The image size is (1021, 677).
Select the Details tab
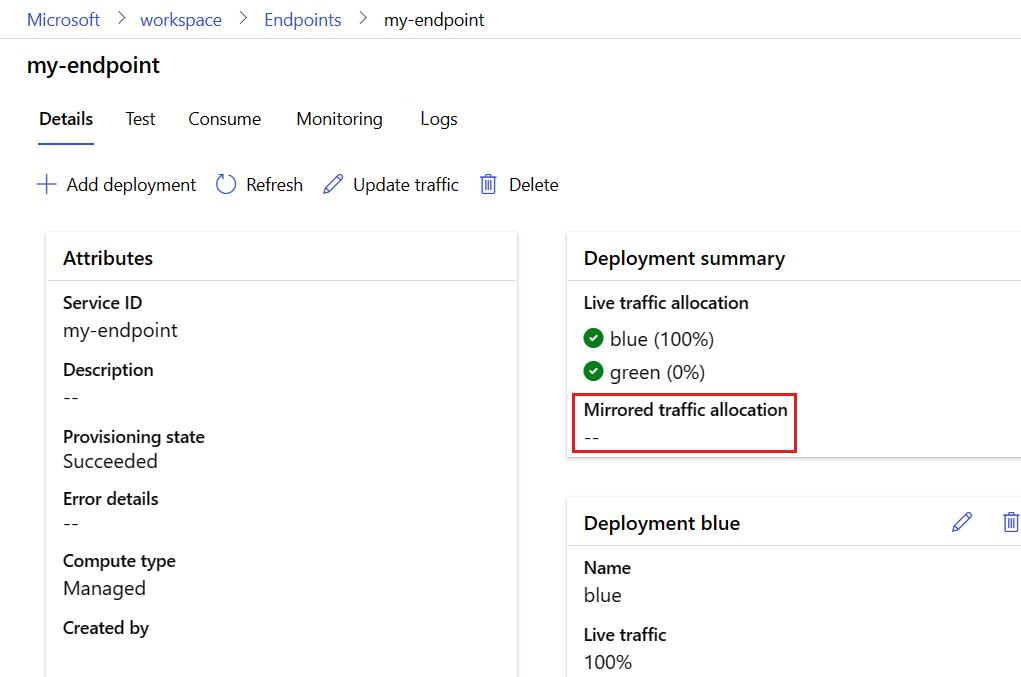tap(66, 119)
